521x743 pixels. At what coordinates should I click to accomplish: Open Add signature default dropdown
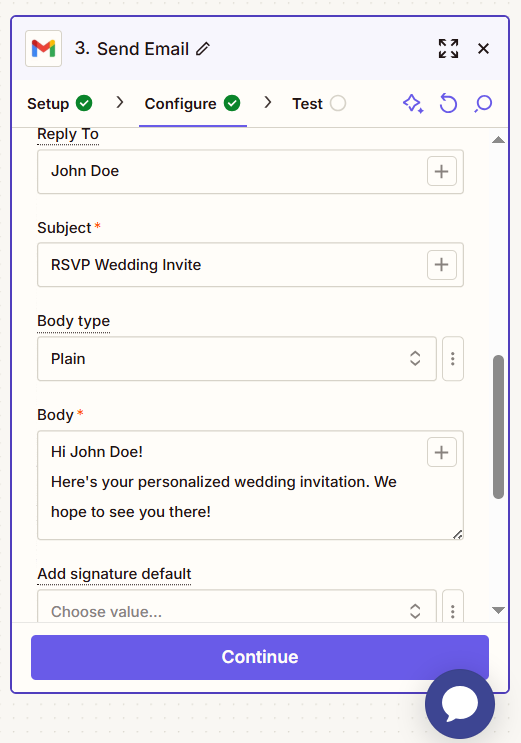point(237,607)
